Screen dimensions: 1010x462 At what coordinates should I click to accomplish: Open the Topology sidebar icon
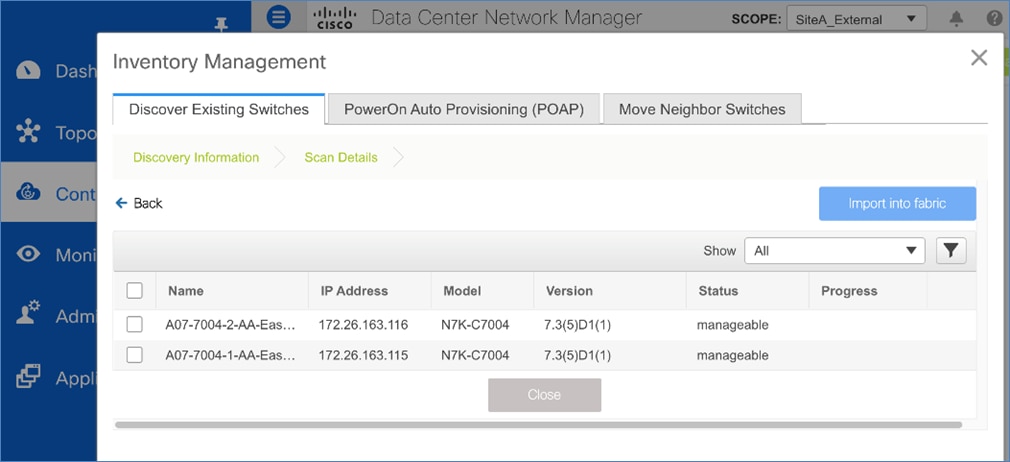(x=28, y=131)
